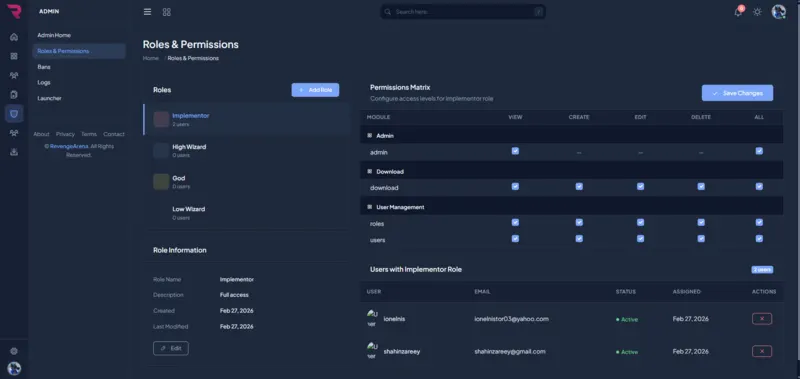Select the shield admin icon in the left rail
Screen dimensions: 800x379
click(14, 114)
